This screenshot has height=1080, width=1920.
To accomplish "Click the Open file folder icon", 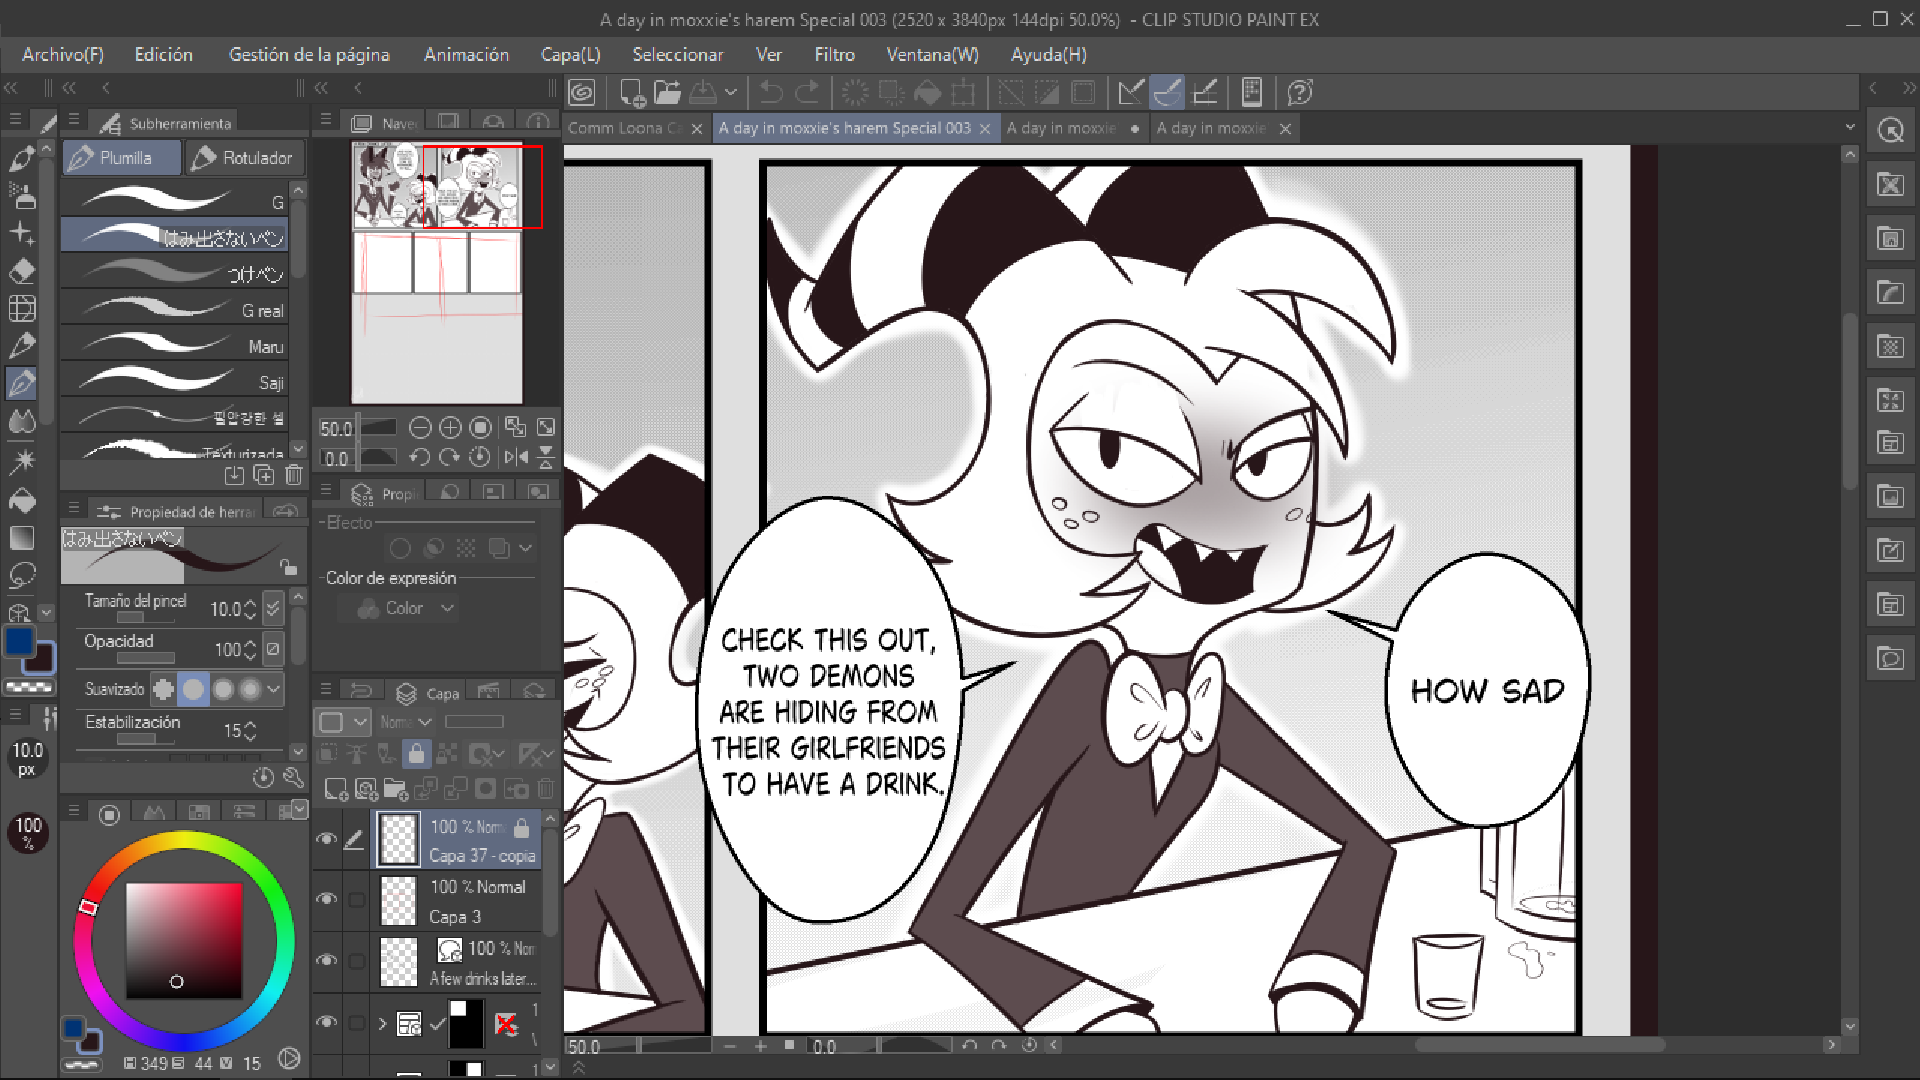I will [667, 93].
